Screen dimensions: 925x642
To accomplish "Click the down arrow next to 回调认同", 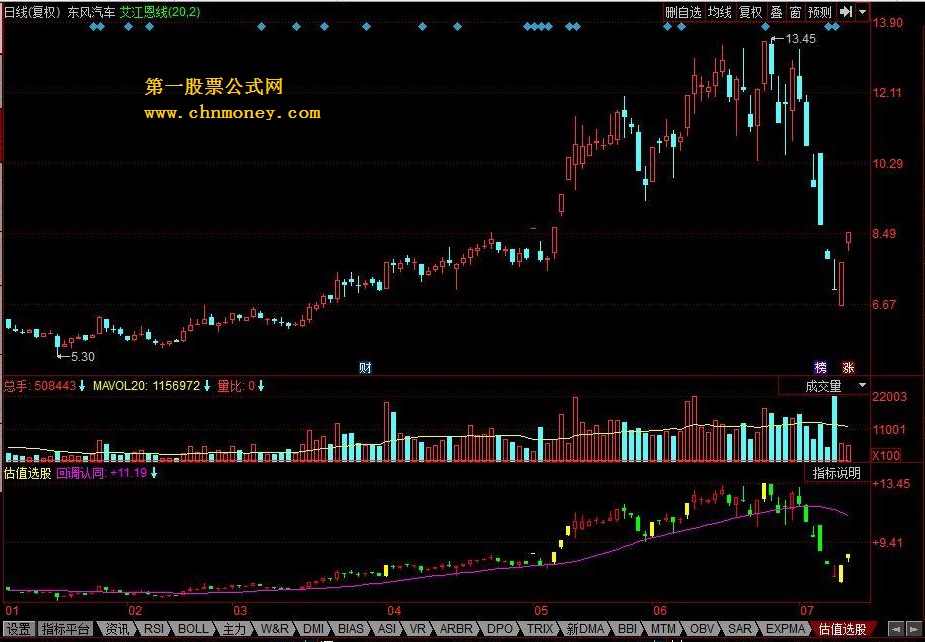I will (154, 473).
